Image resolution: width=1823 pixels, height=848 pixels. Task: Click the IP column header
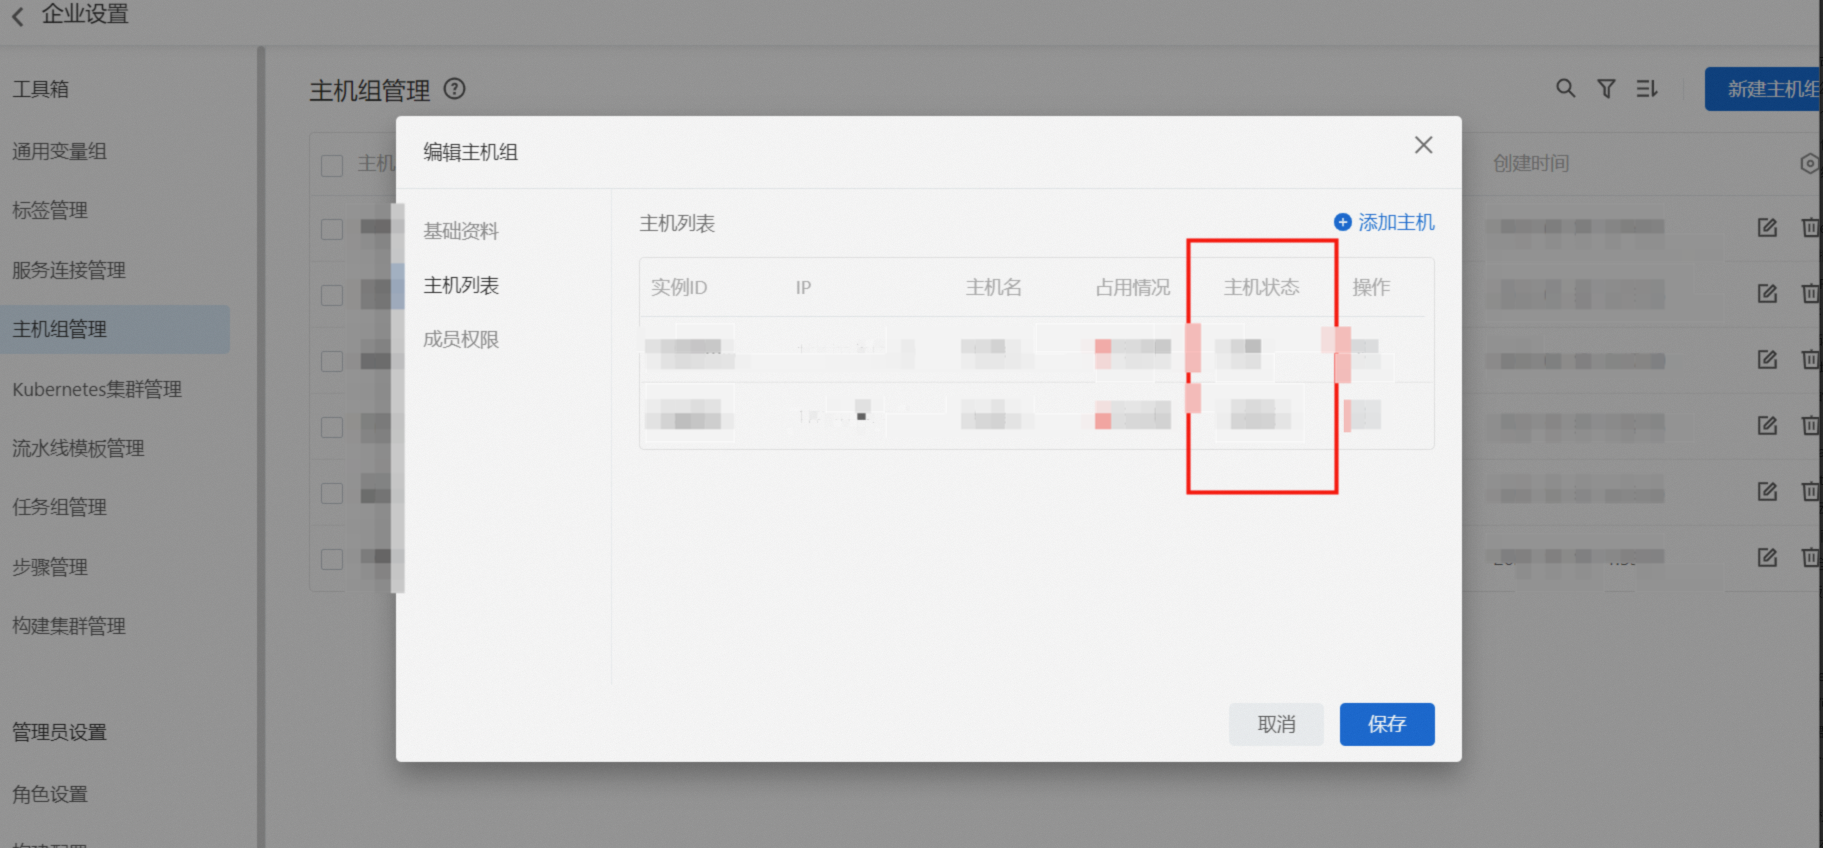(x=803, y=287)
